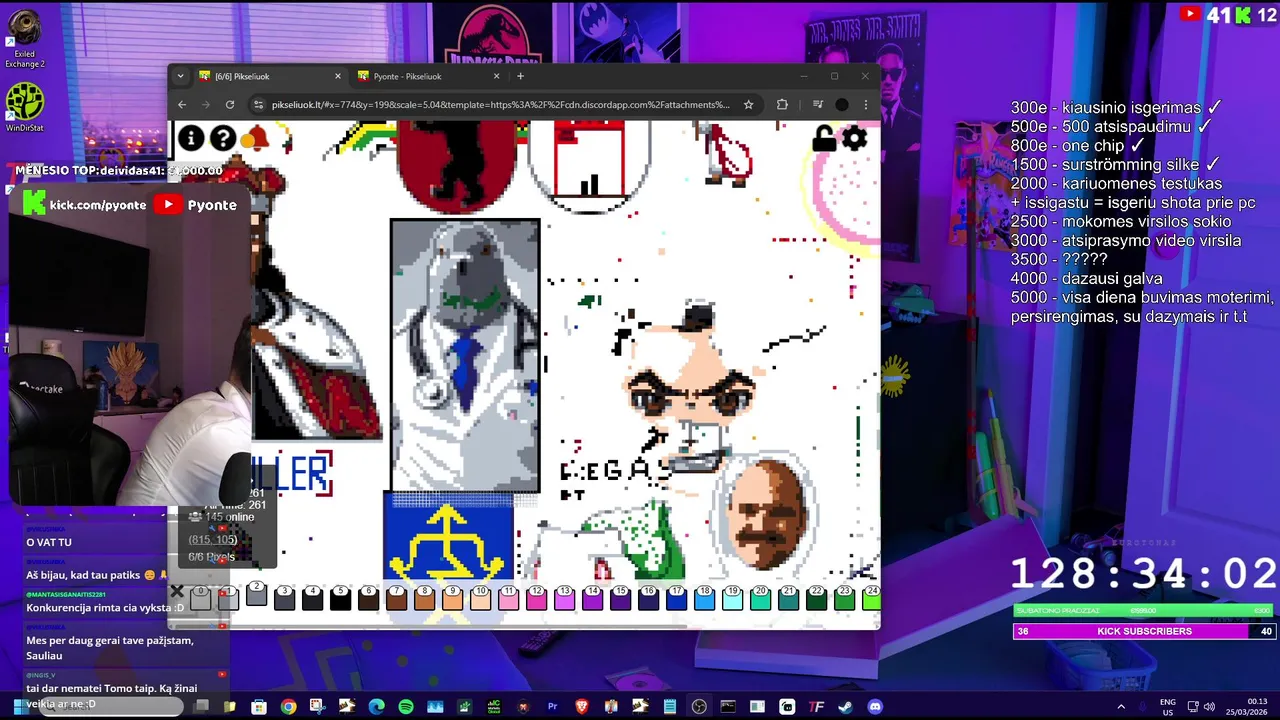Image resolution: width=1280 pixels, height=720 pixels.
Task: Click the pigeon doctor pixel artwork
Action: coord(465,355)
